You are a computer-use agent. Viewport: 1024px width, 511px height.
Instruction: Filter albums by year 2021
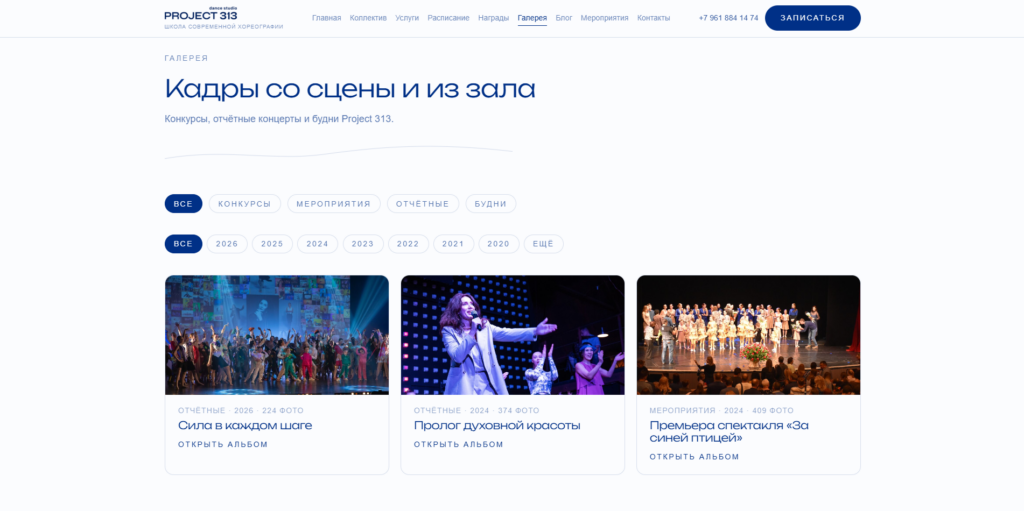coord(453,244)
